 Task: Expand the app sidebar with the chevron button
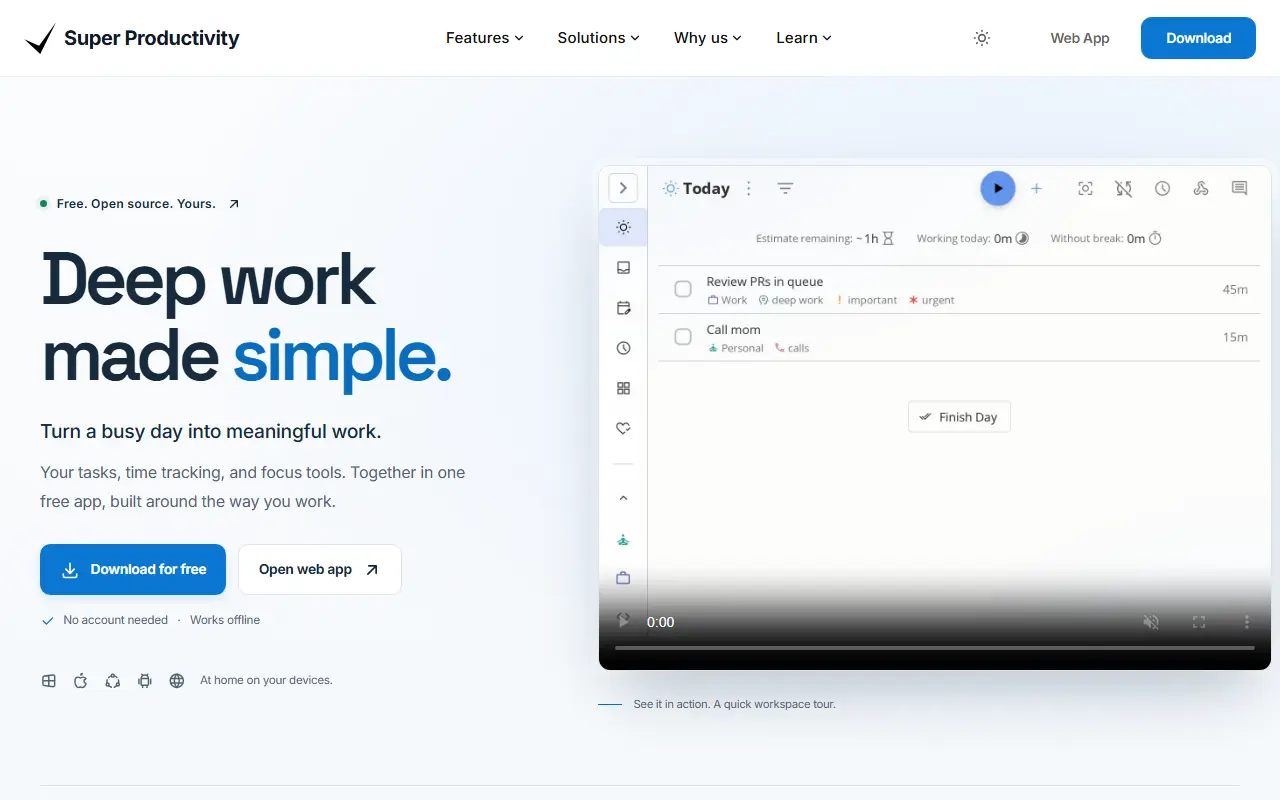(623, 188)
